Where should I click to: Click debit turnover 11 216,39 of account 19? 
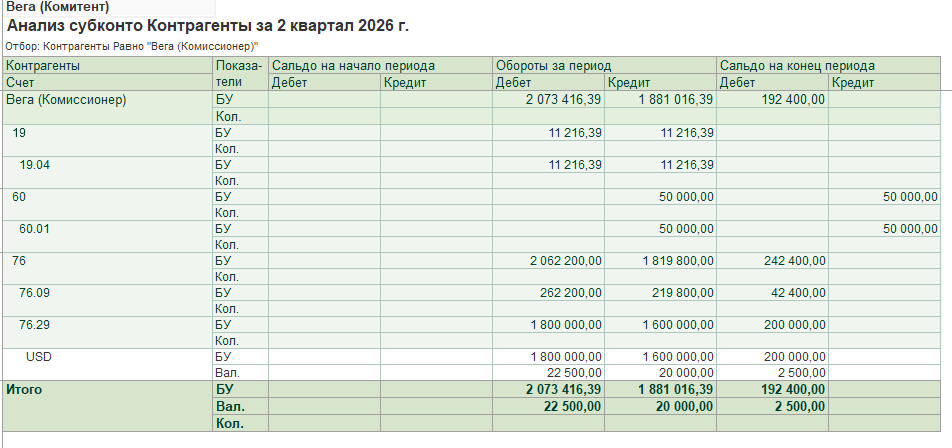573,132
